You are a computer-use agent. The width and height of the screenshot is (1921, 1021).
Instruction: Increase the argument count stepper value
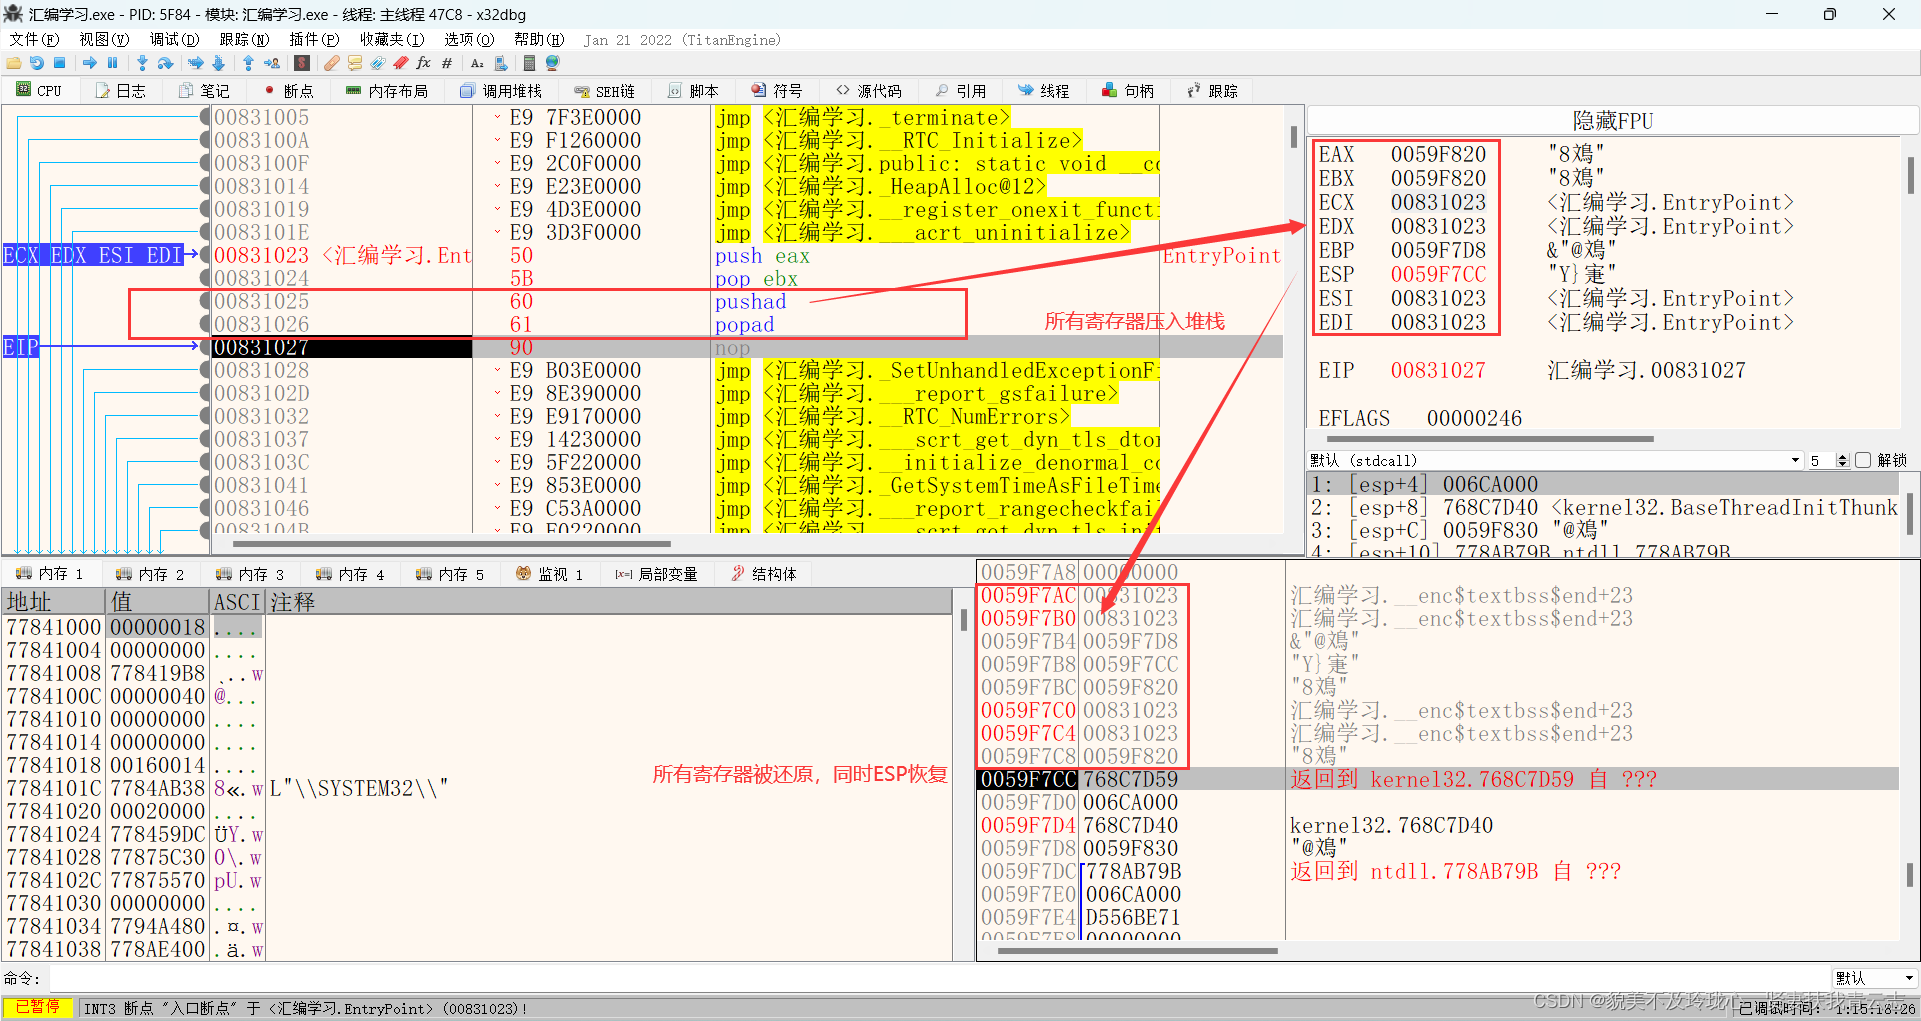pyautogui.click(x=1843, y=455)
